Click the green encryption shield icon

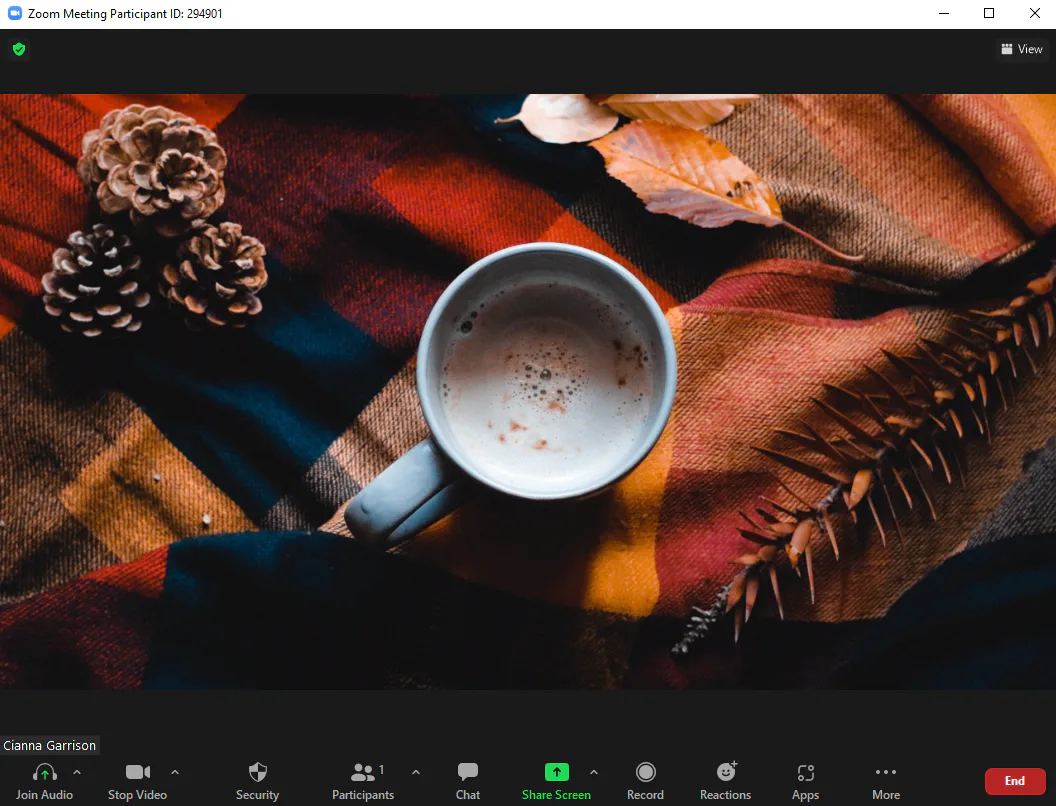point(19,49)
